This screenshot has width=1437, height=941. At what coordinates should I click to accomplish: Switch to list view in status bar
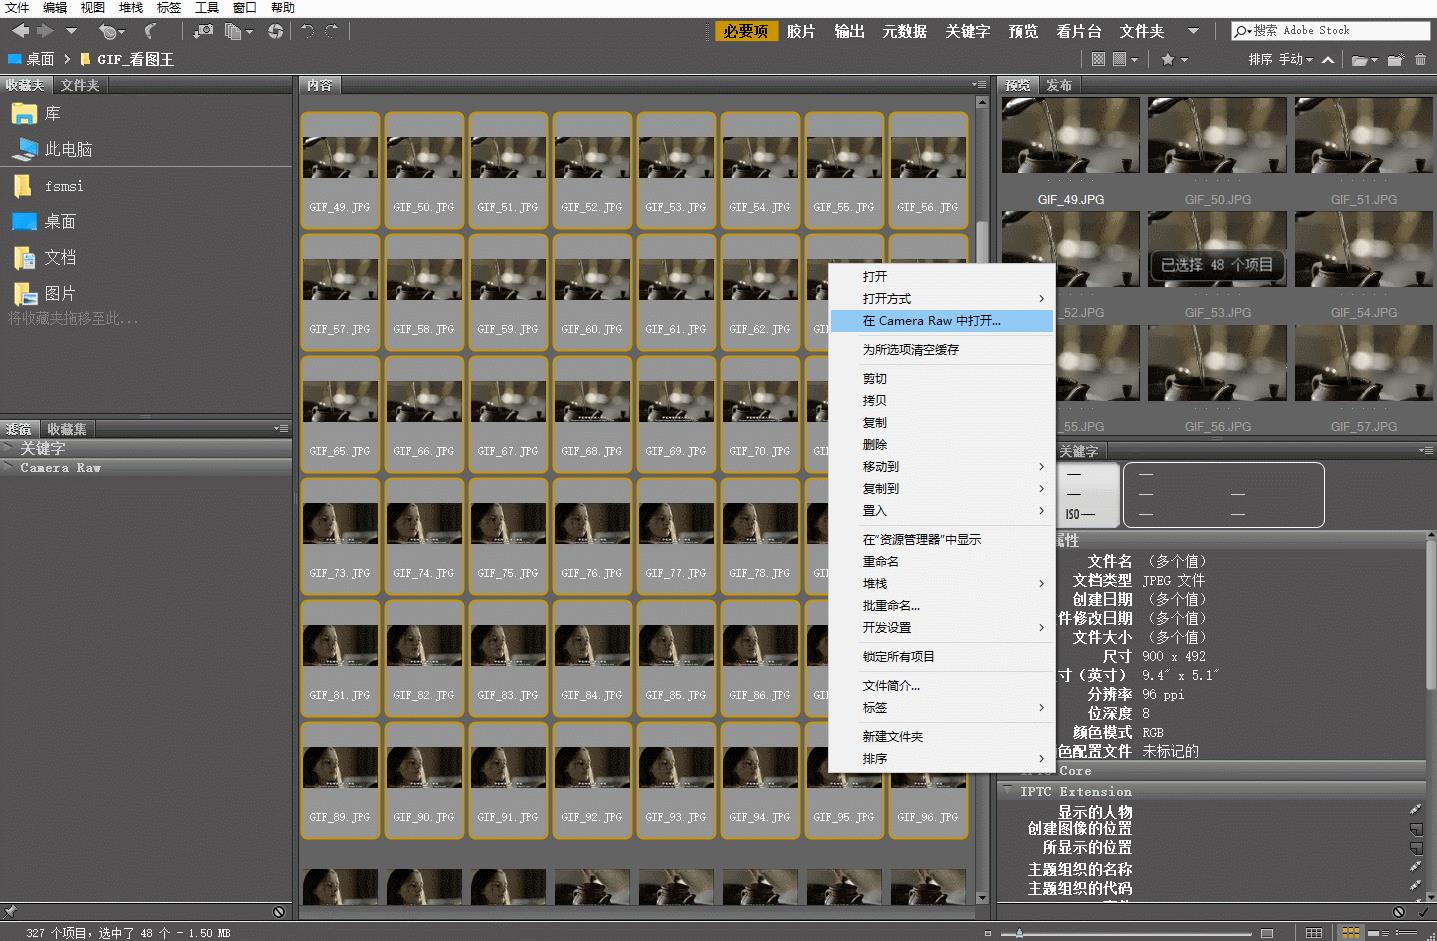click(x=1405, y=932)
